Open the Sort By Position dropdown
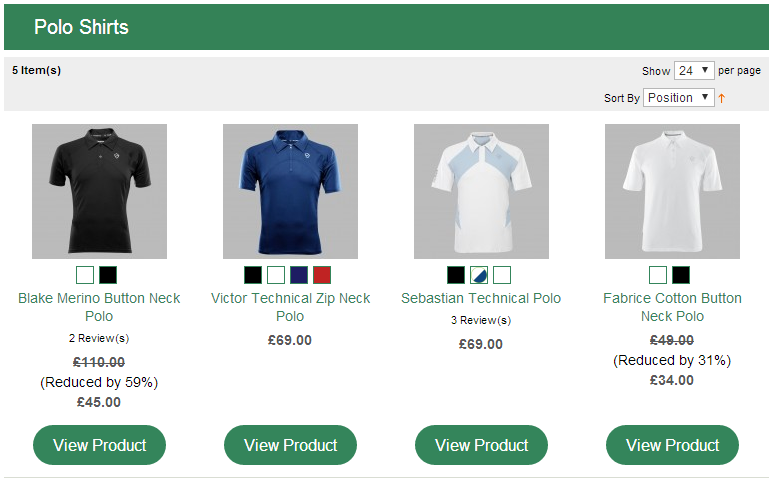 point(678,97)
